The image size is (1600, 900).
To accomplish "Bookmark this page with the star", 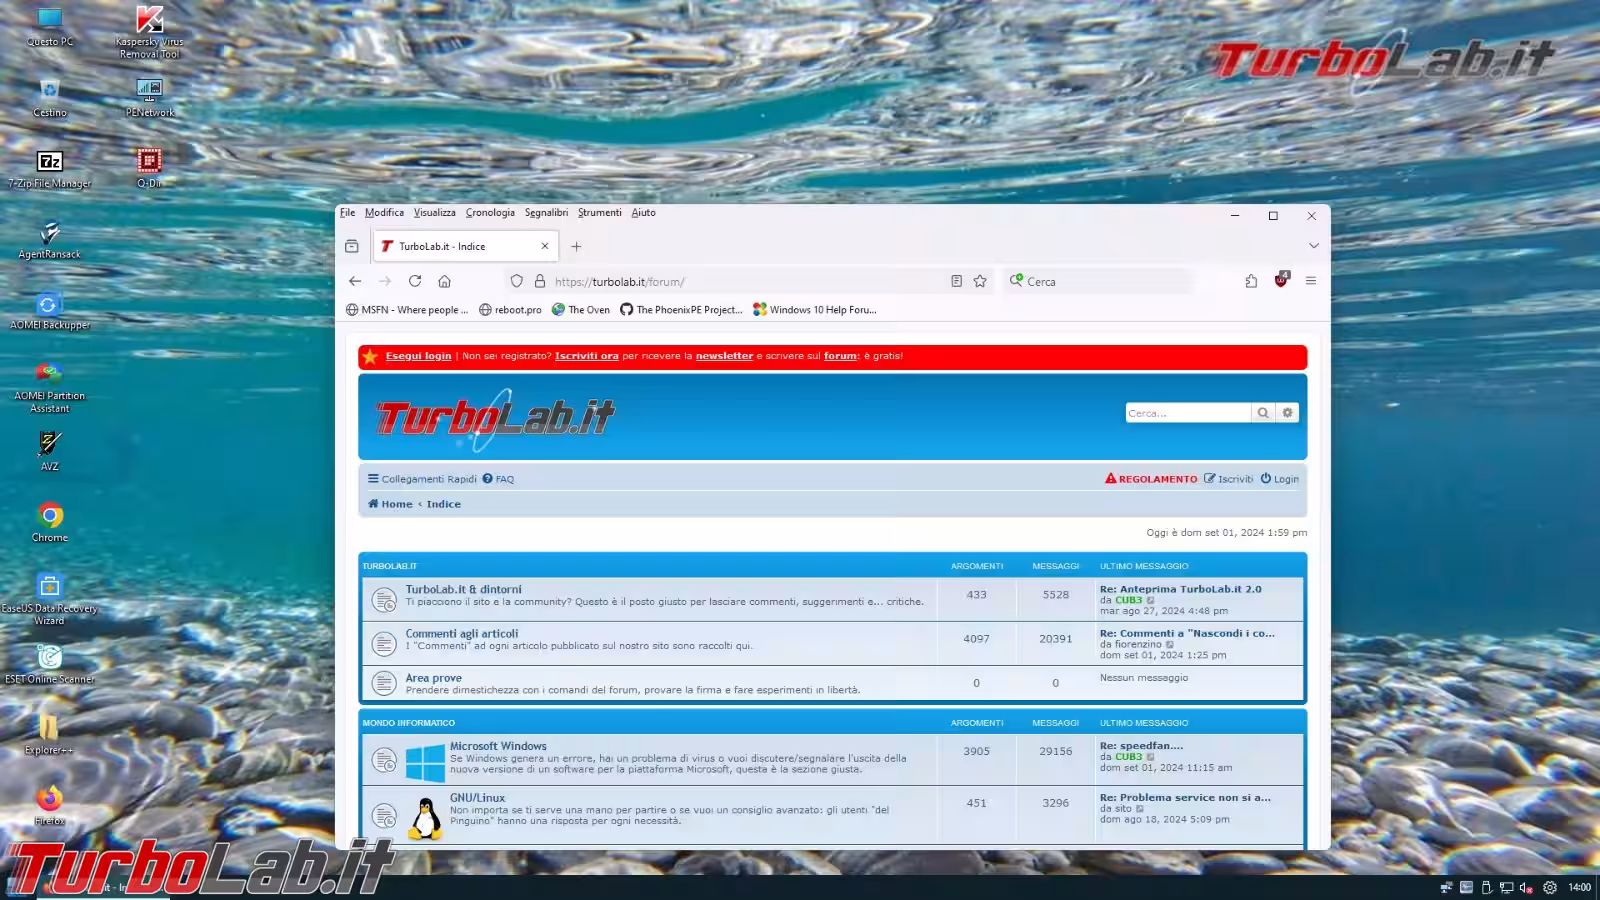I will 980,282.
